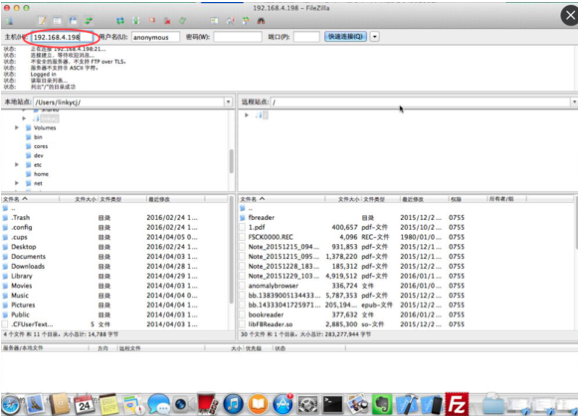Toggle local directory tree display icon
Screen dimensions: 582x420
coord(57,21)
